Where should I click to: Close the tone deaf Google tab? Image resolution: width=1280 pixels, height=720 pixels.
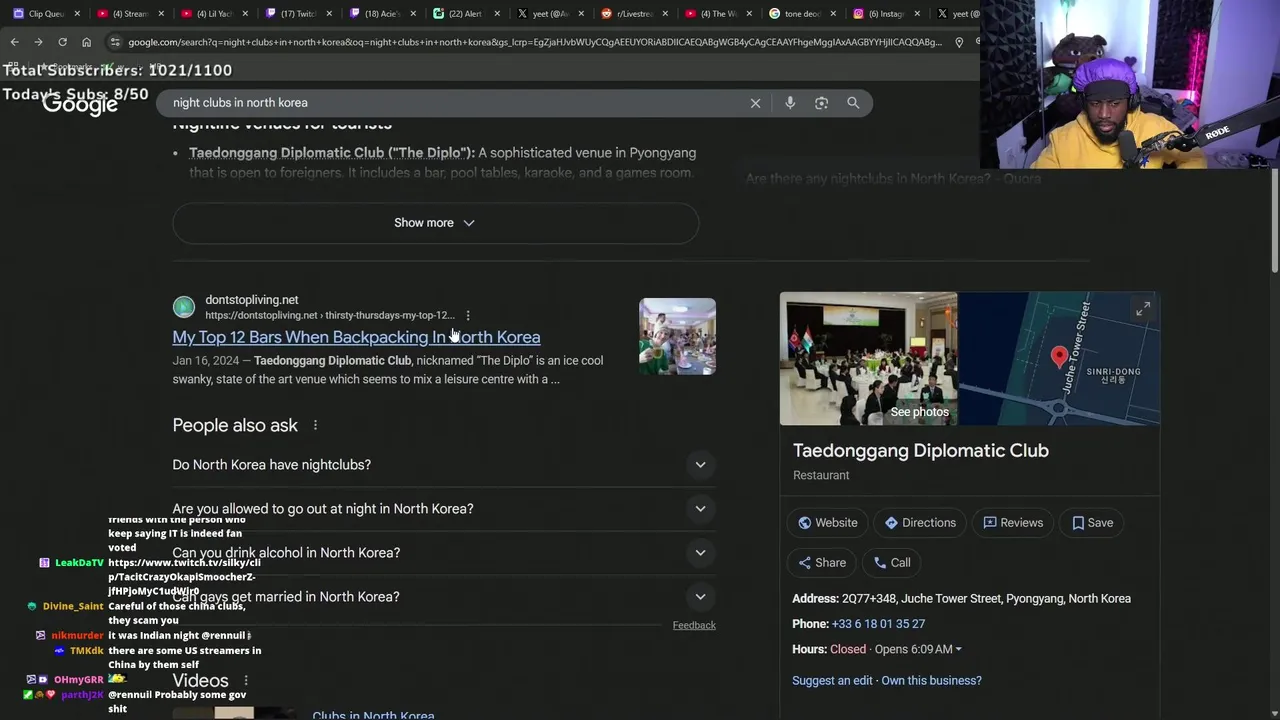pyautogui.click(x=832, y=14)
